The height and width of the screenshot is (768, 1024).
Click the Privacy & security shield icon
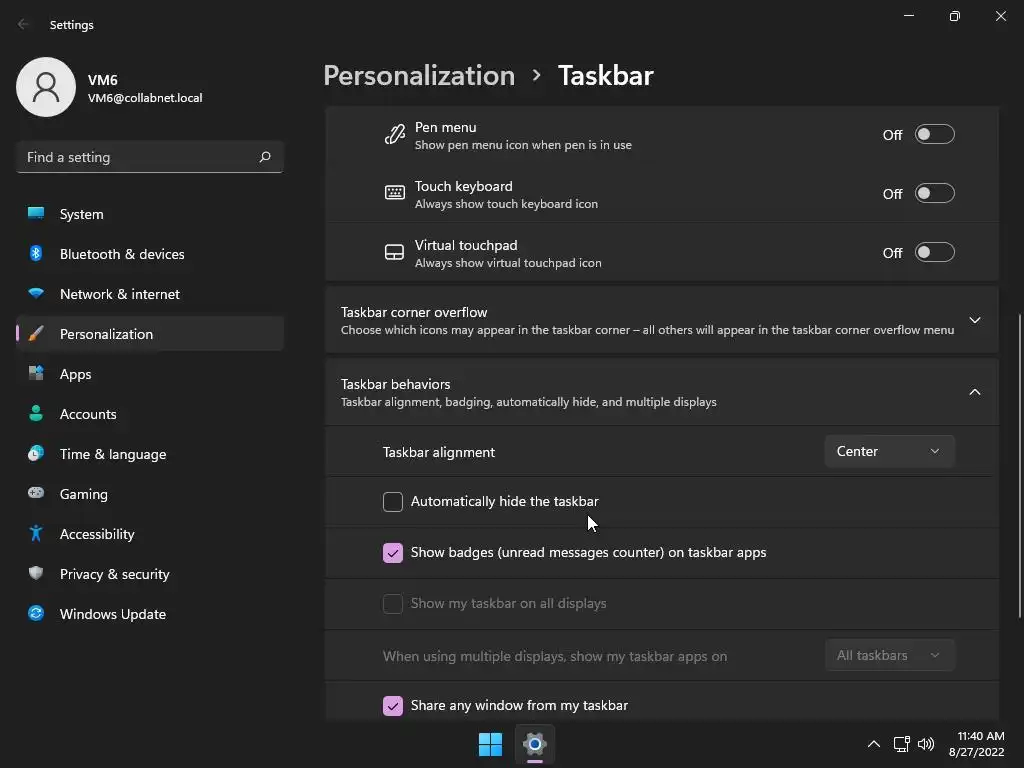36,574
